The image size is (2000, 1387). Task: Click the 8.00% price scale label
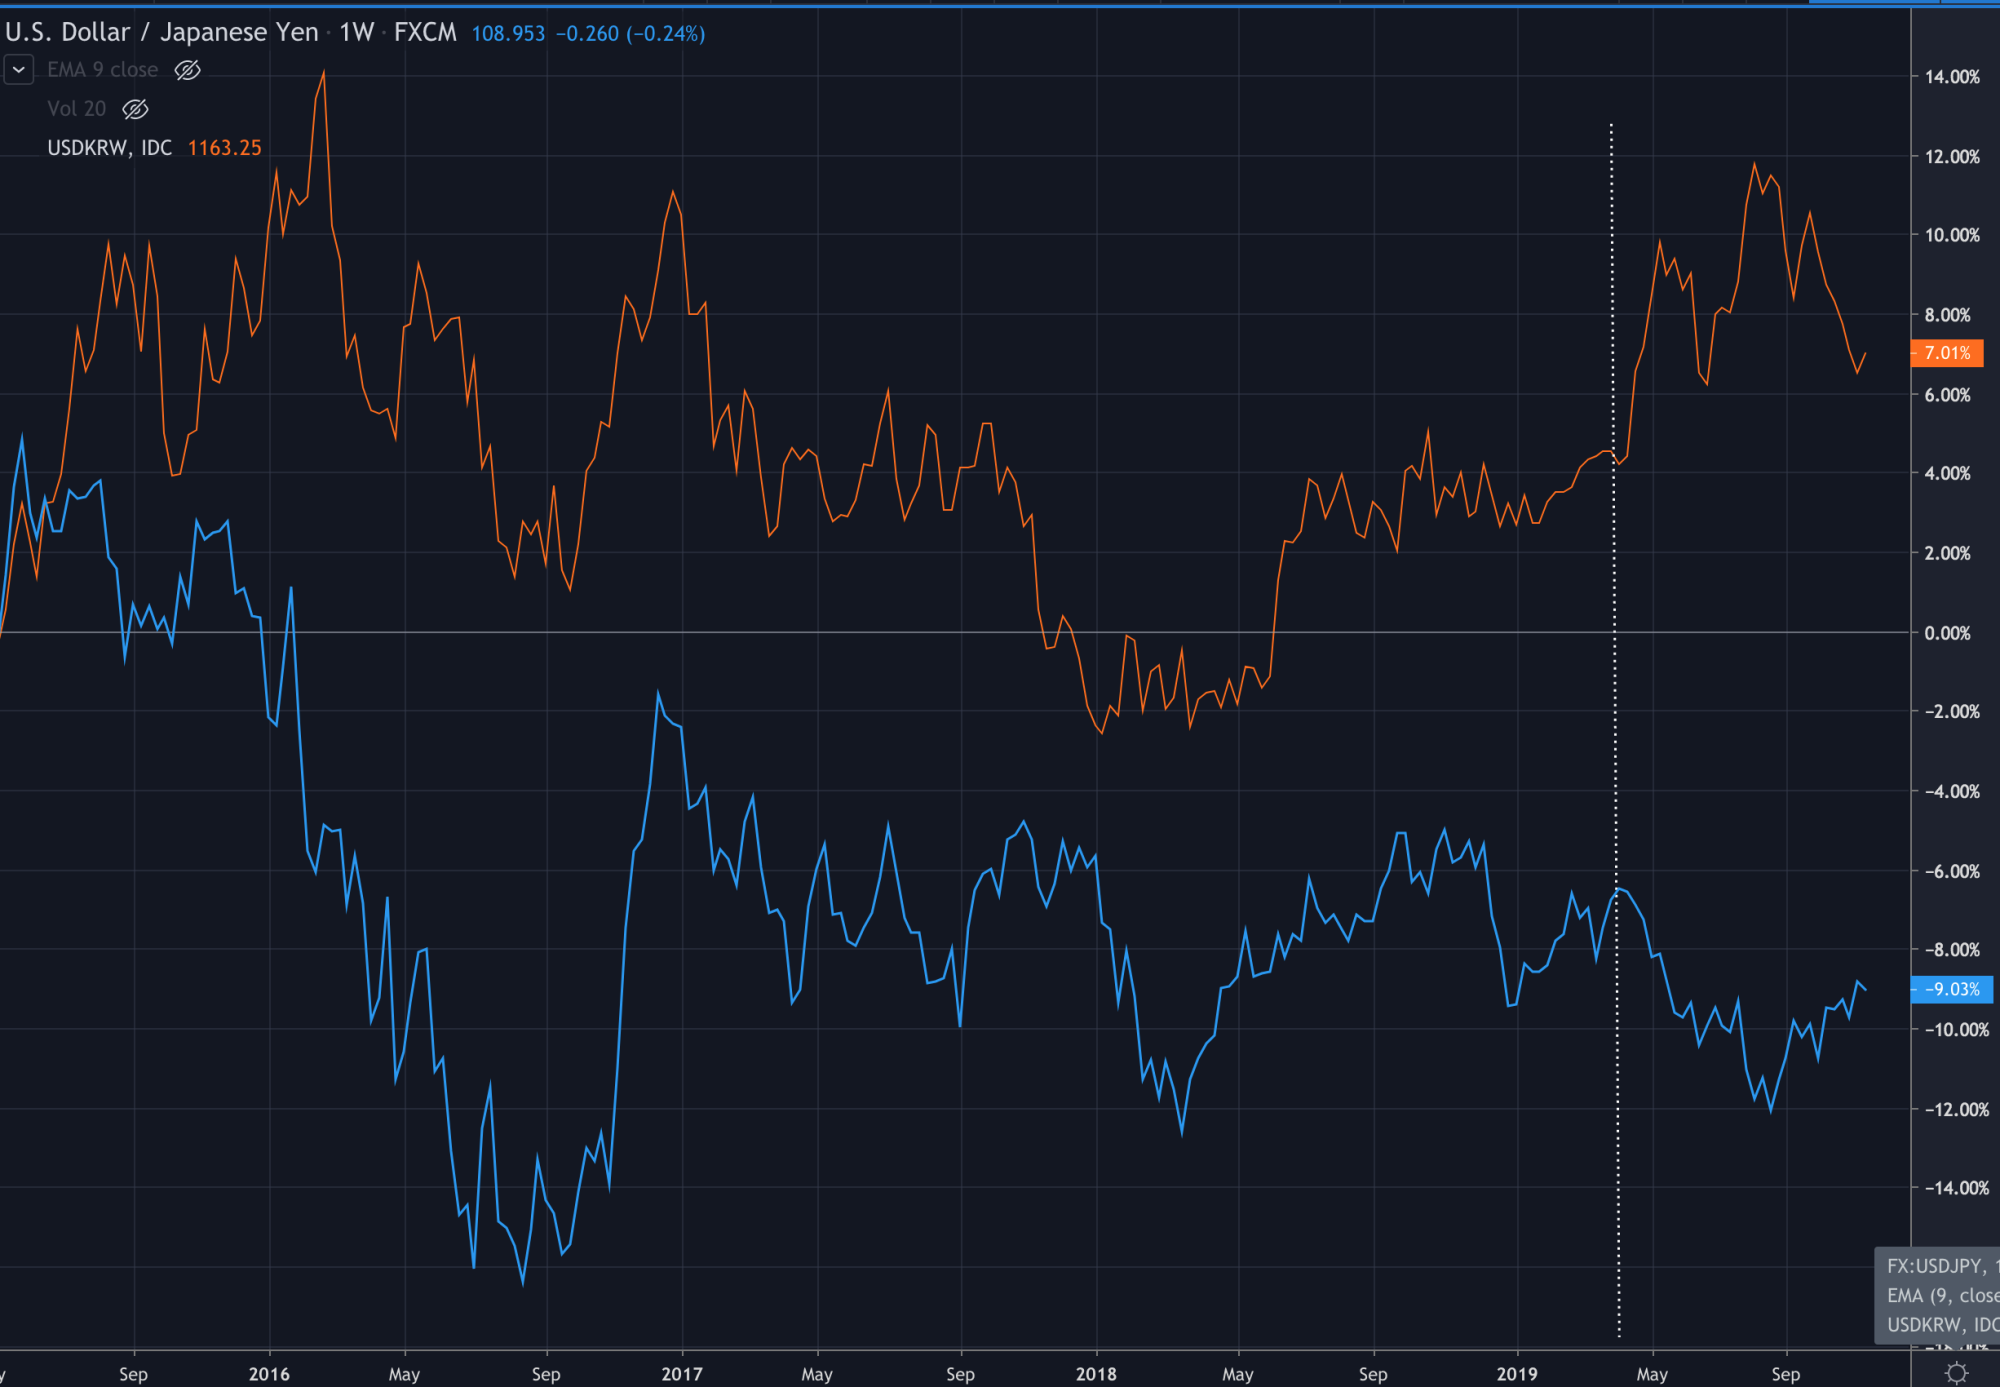1948,315
